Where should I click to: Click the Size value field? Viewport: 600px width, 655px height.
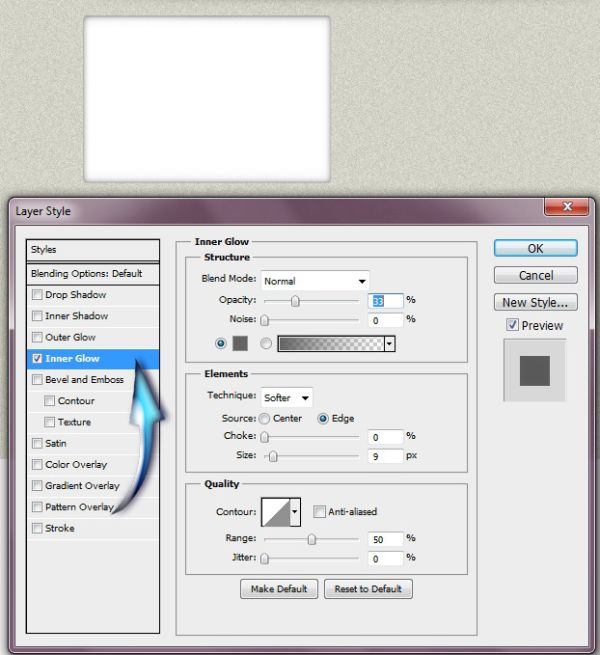[386, 456]
